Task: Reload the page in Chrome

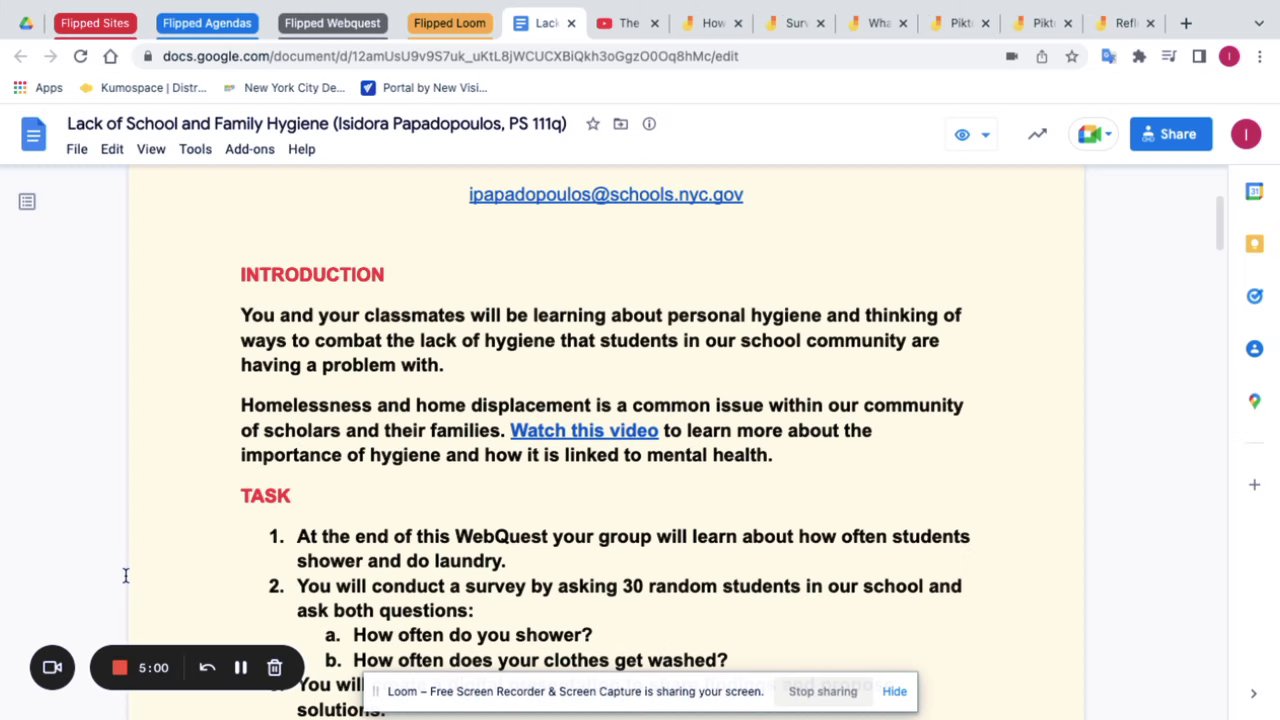Action: coord(80,57)
